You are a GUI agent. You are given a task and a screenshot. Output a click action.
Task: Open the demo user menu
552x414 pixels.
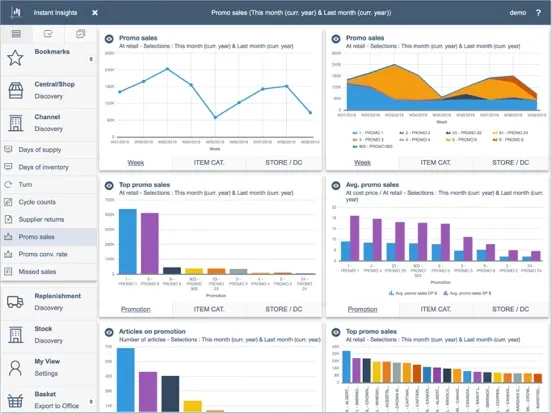[518, 13]
